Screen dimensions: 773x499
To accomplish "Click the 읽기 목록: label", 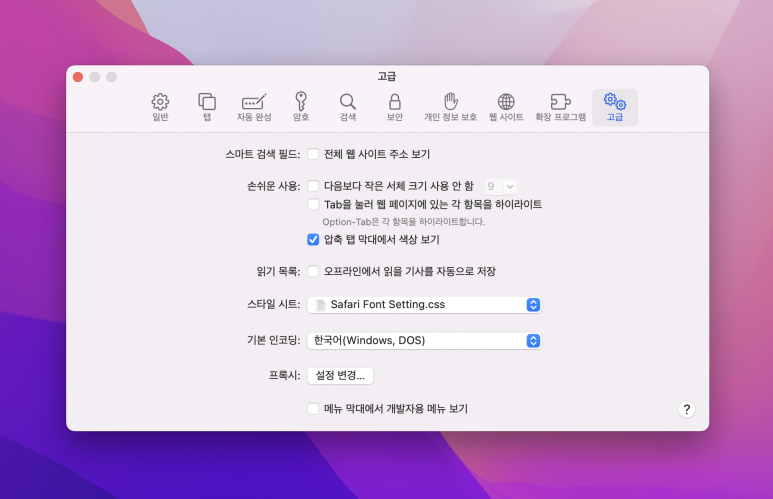I will (279, 271).
